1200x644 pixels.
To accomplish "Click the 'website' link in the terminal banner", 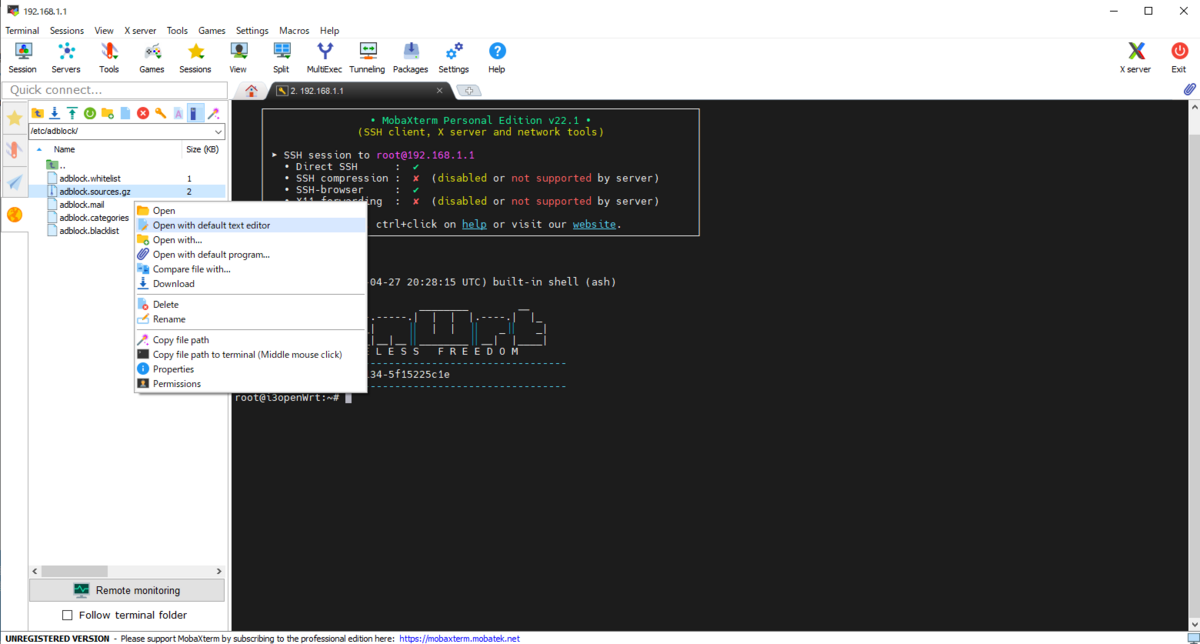I will point(594,224).
